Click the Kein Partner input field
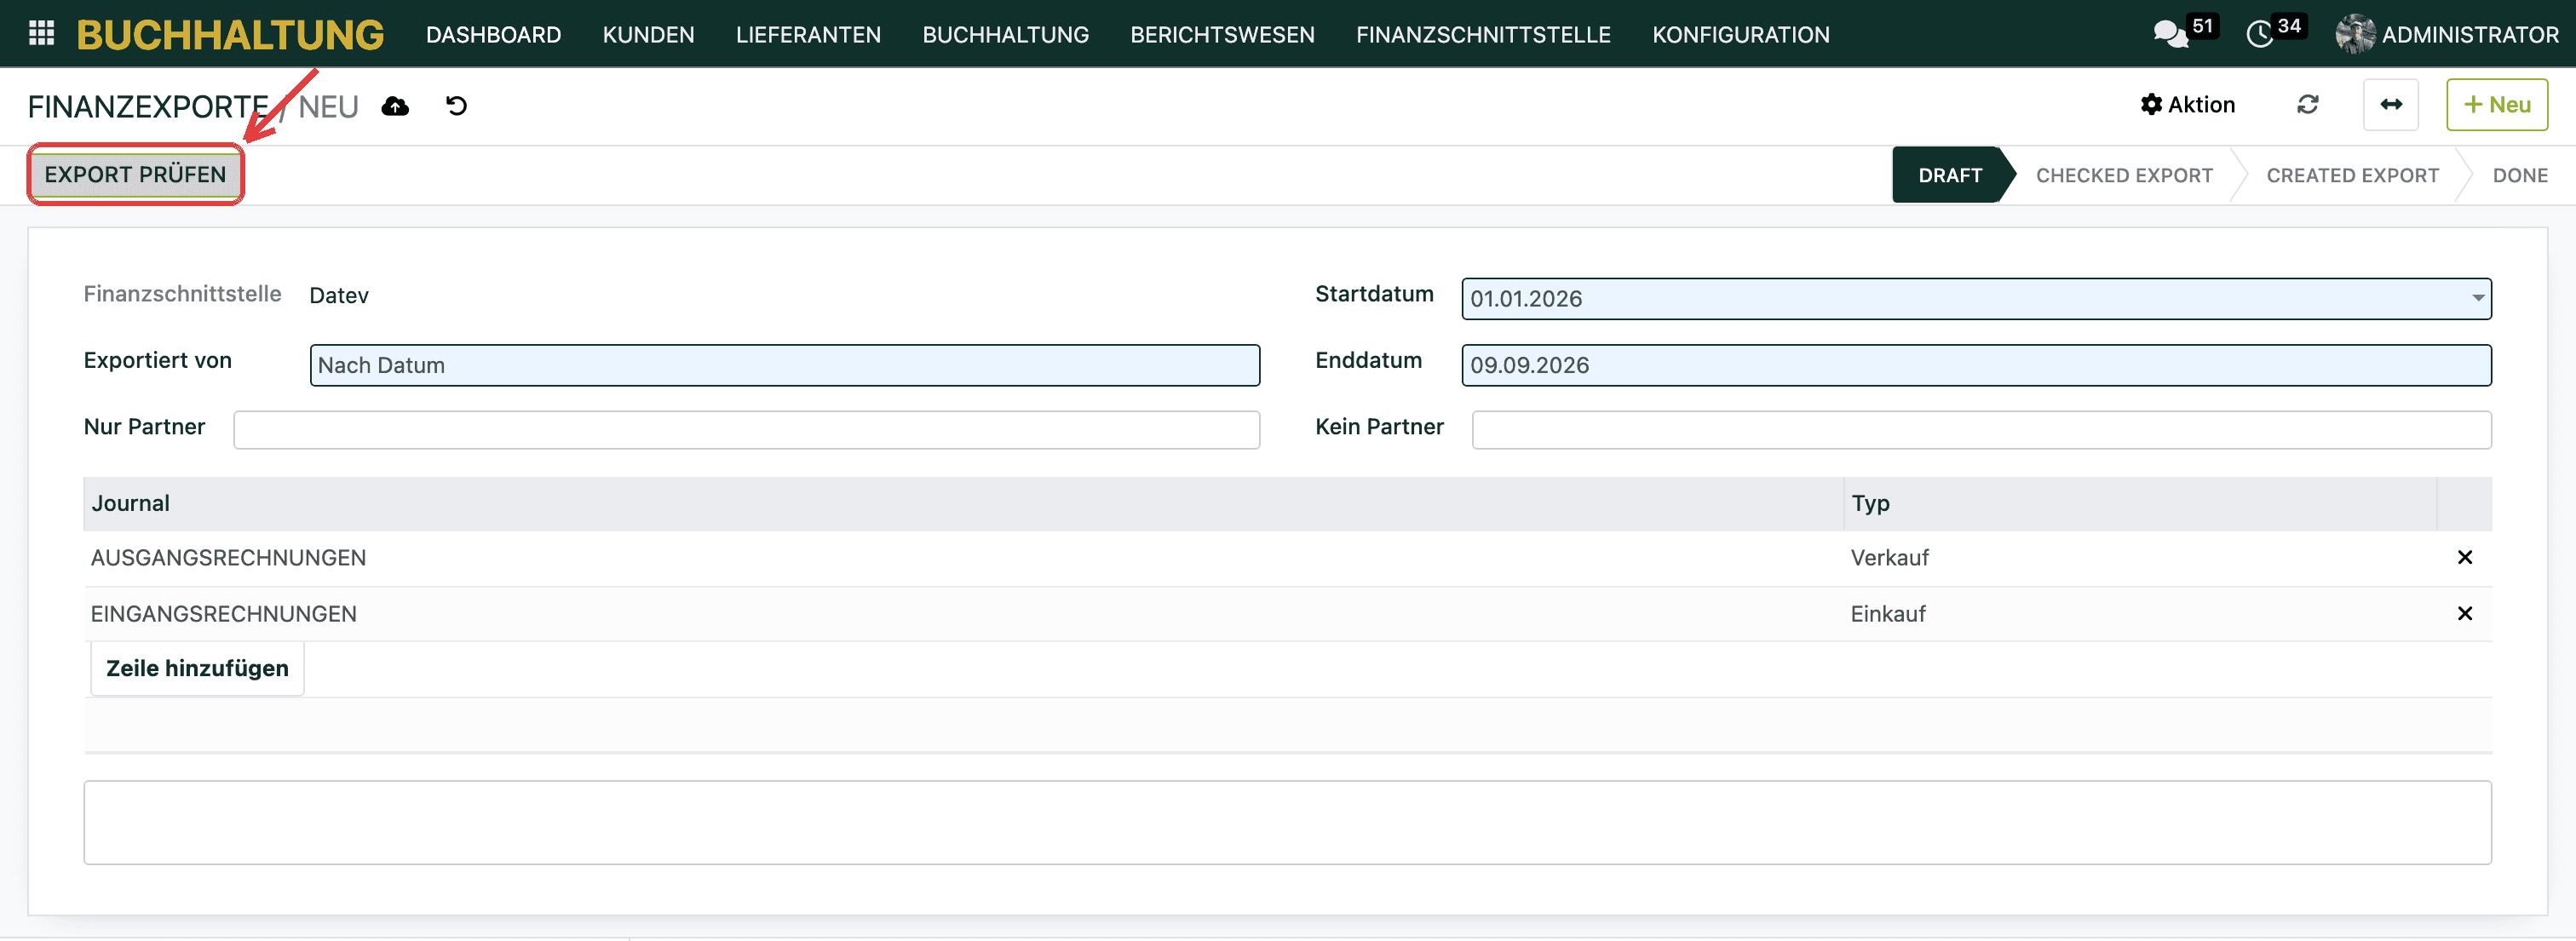2576x941 pixels. [1981, 430]
